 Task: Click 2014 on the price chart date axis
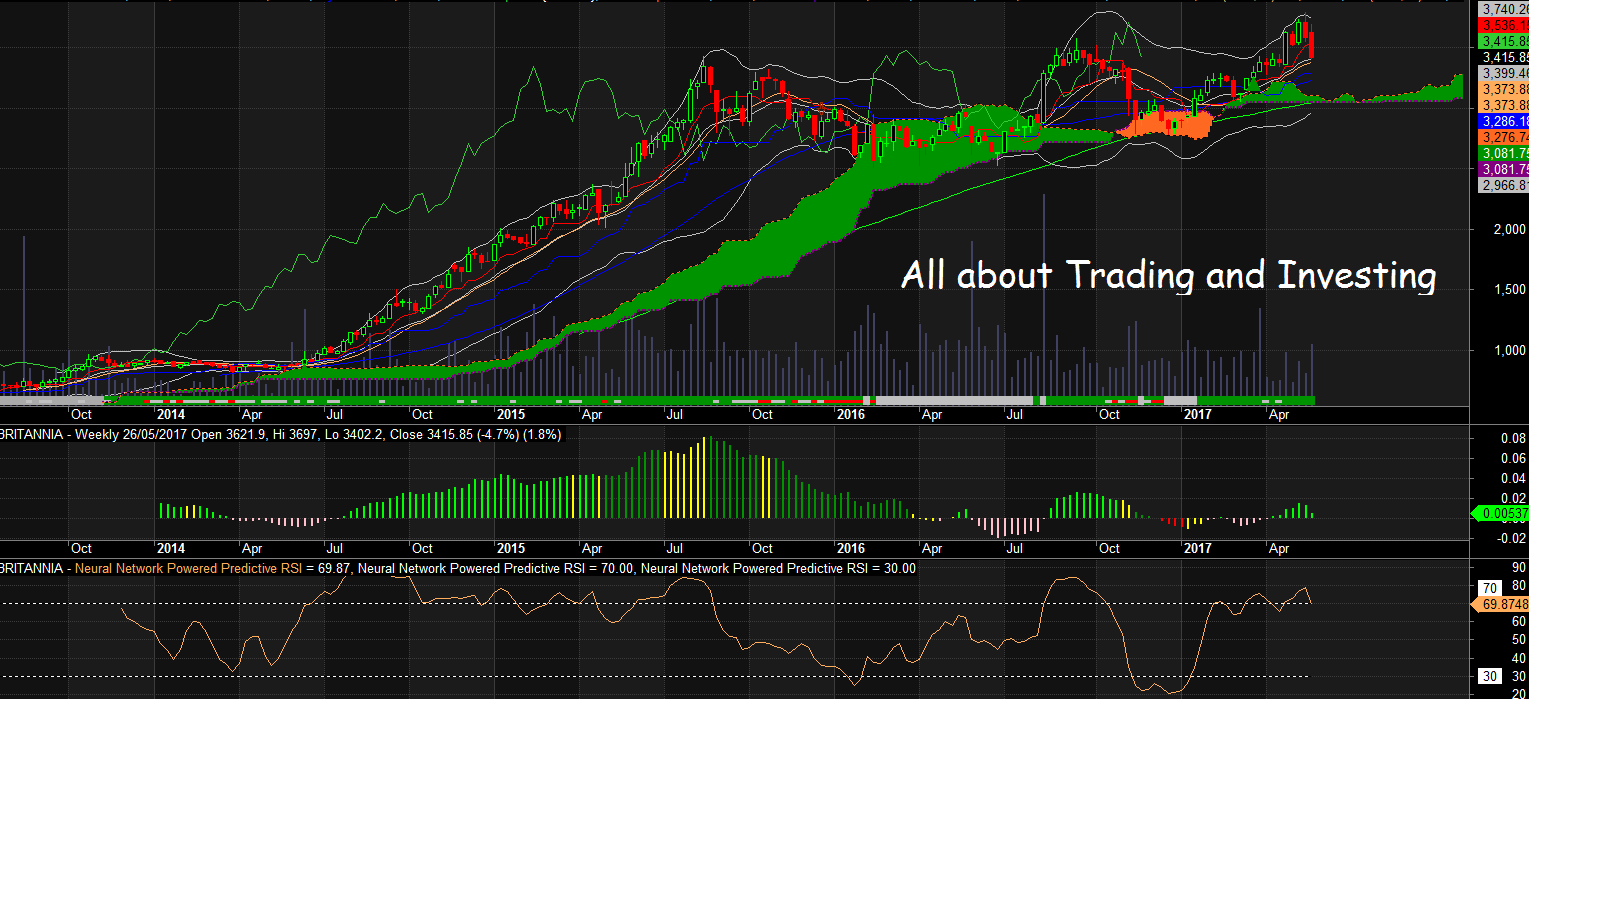coord(171,415)
